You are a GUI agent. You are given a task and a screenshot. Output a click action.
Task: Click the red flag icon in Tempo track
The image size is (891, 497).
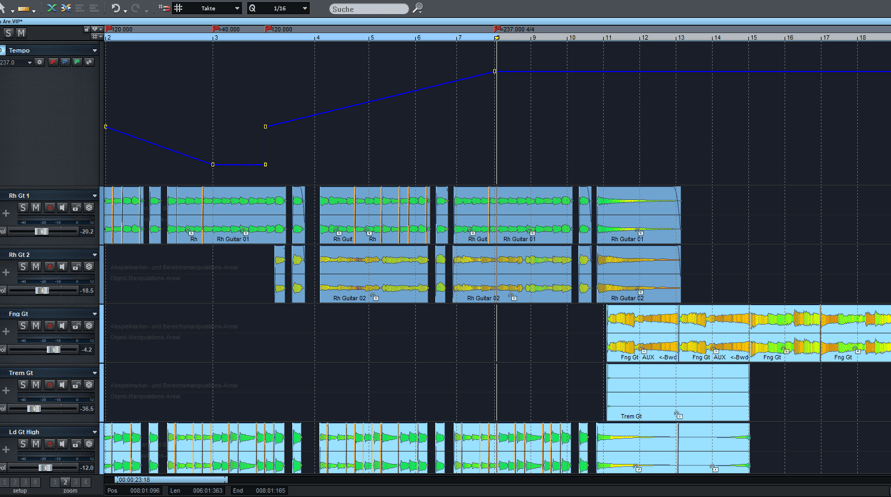coord(53,62)
